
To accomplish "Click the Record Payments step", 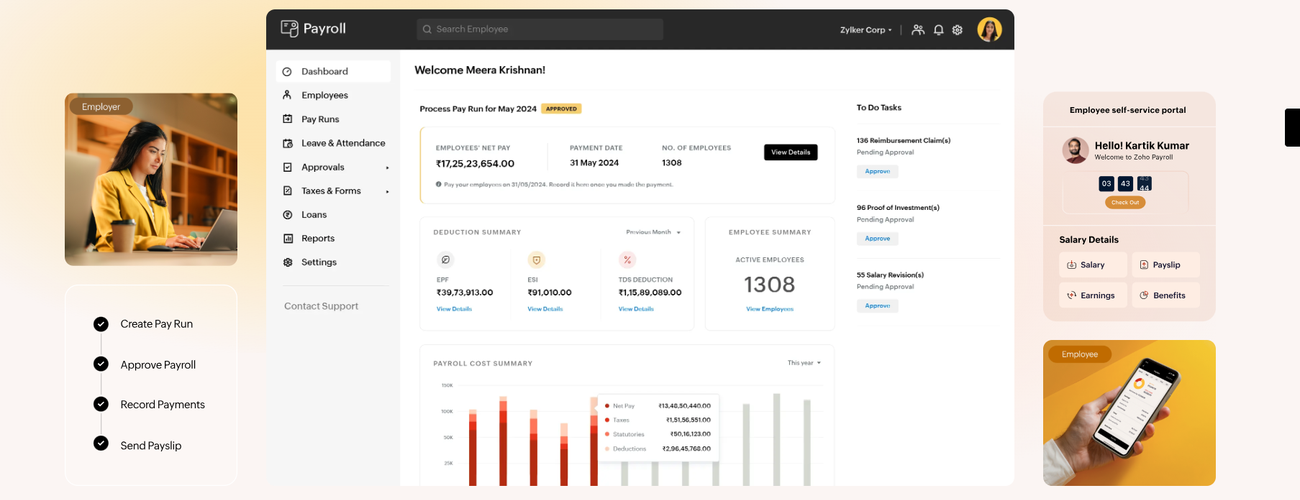I will (x=162, y=405).
